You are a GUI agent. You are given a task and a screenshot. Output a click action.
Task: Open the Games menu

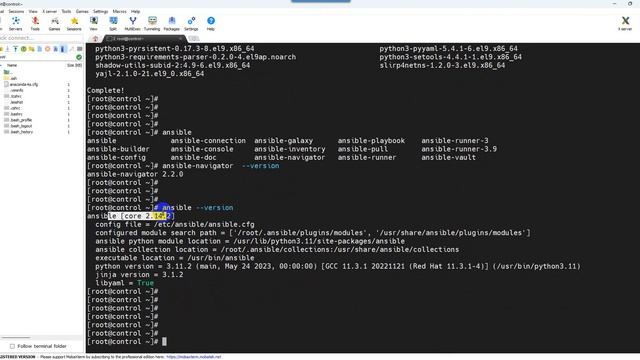82,11
